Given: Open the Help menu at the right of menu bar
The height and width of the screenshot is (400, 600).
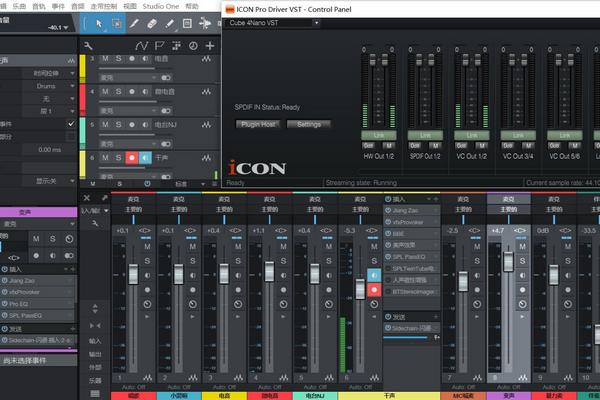Looking at the screenshot, I should coord(192,6).
